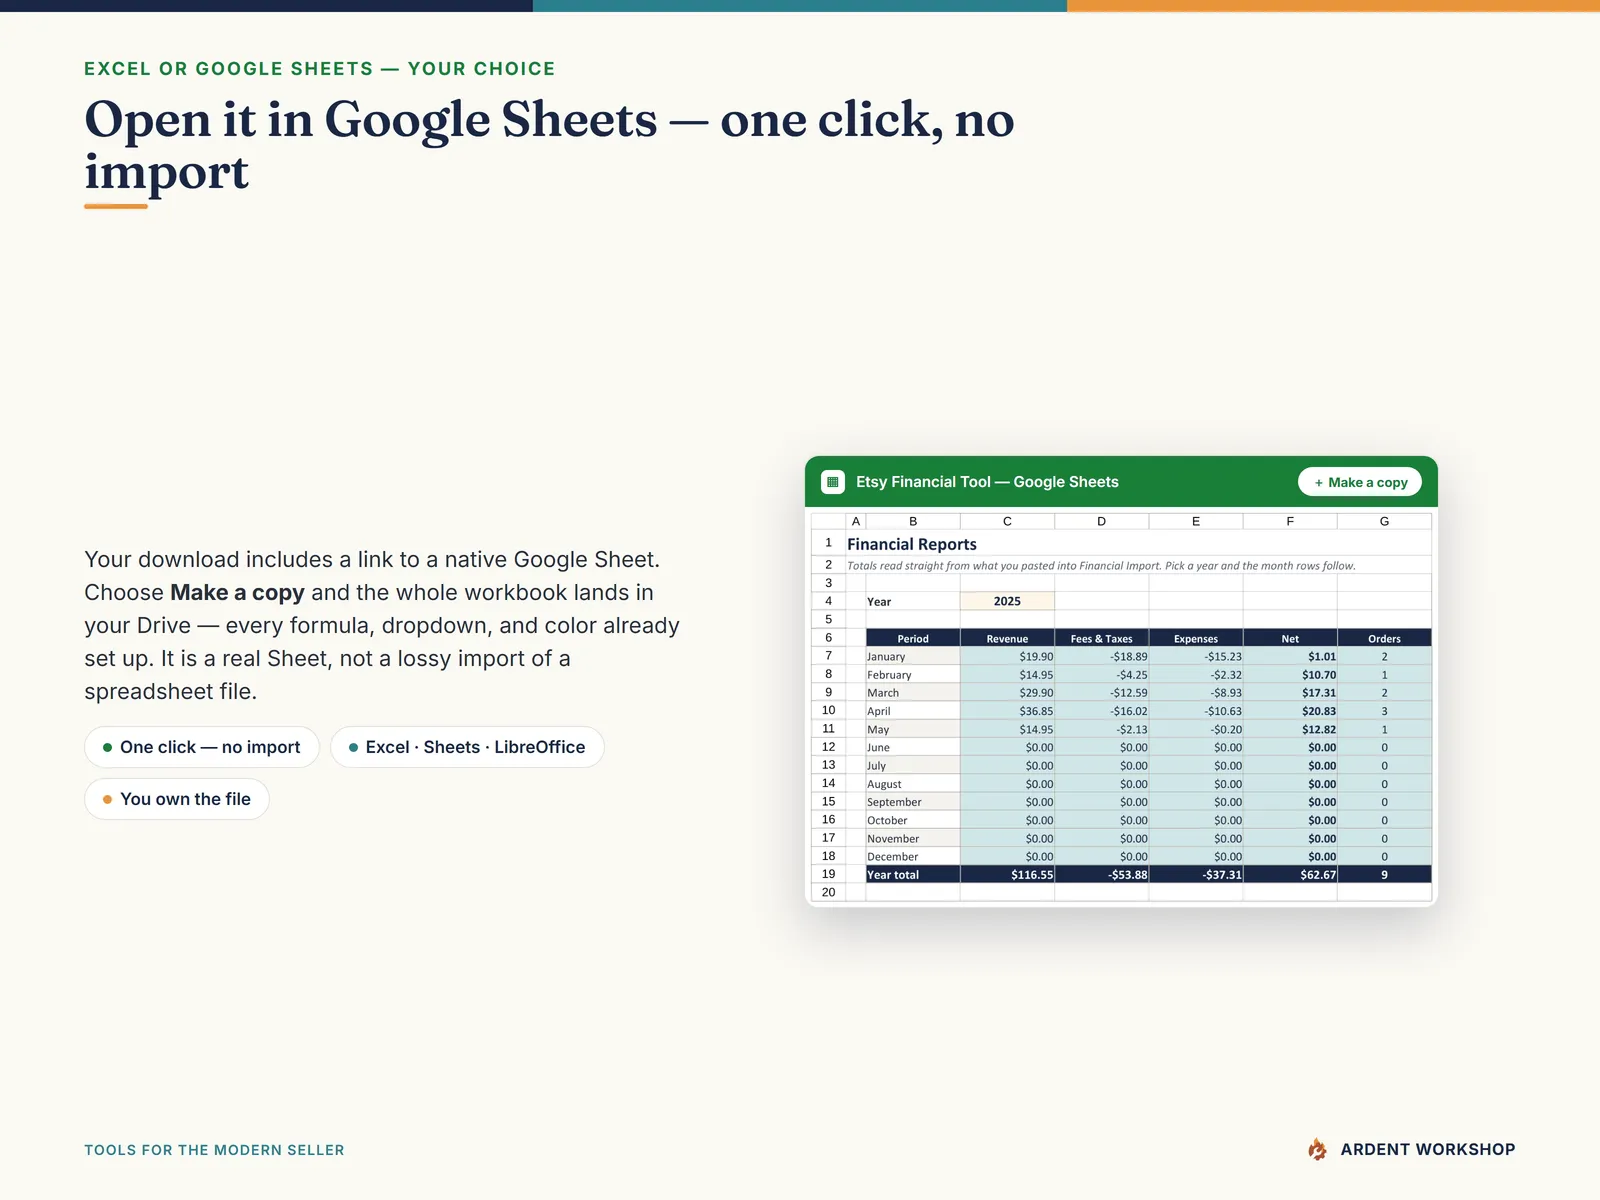
Task: Select column C header
Action: click(1007, 521)
